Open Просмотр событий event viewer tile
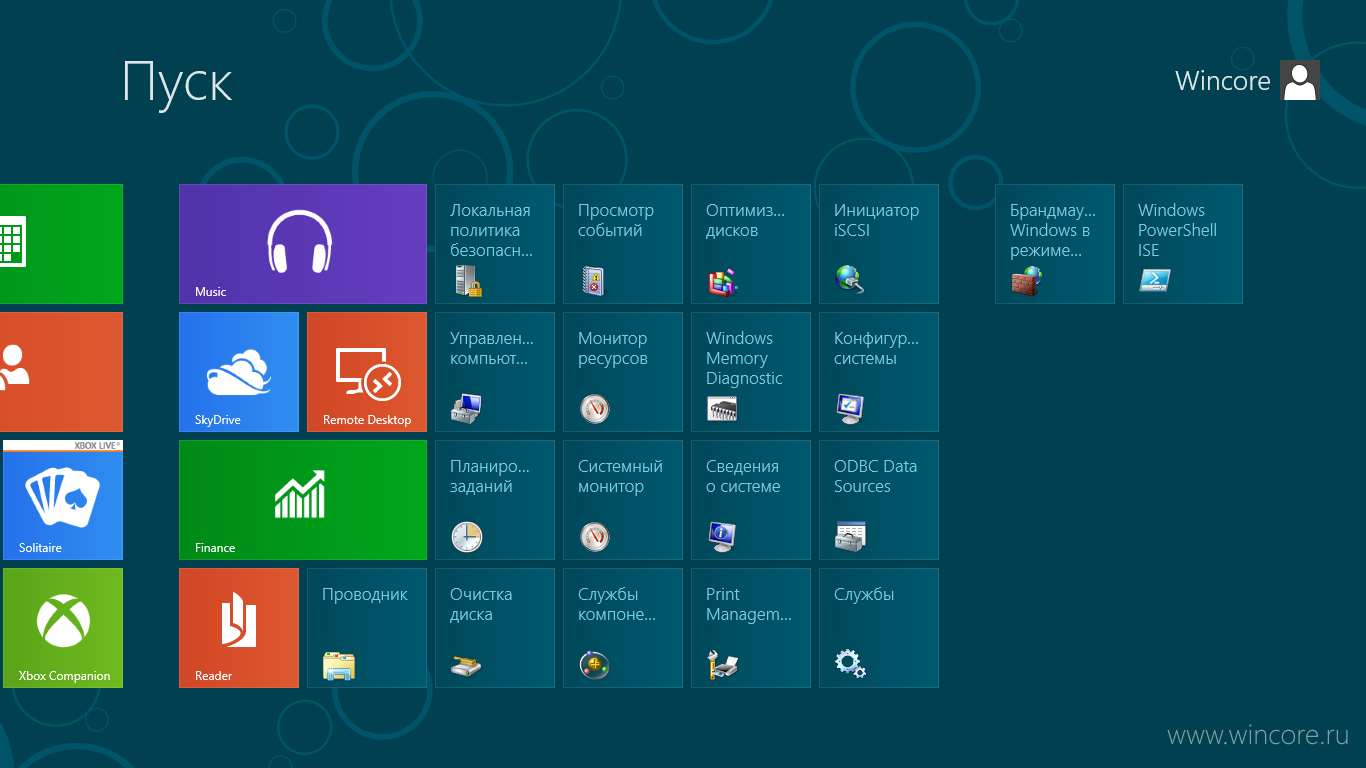The height and width of the screenshot is (768, 1366). 622,243
